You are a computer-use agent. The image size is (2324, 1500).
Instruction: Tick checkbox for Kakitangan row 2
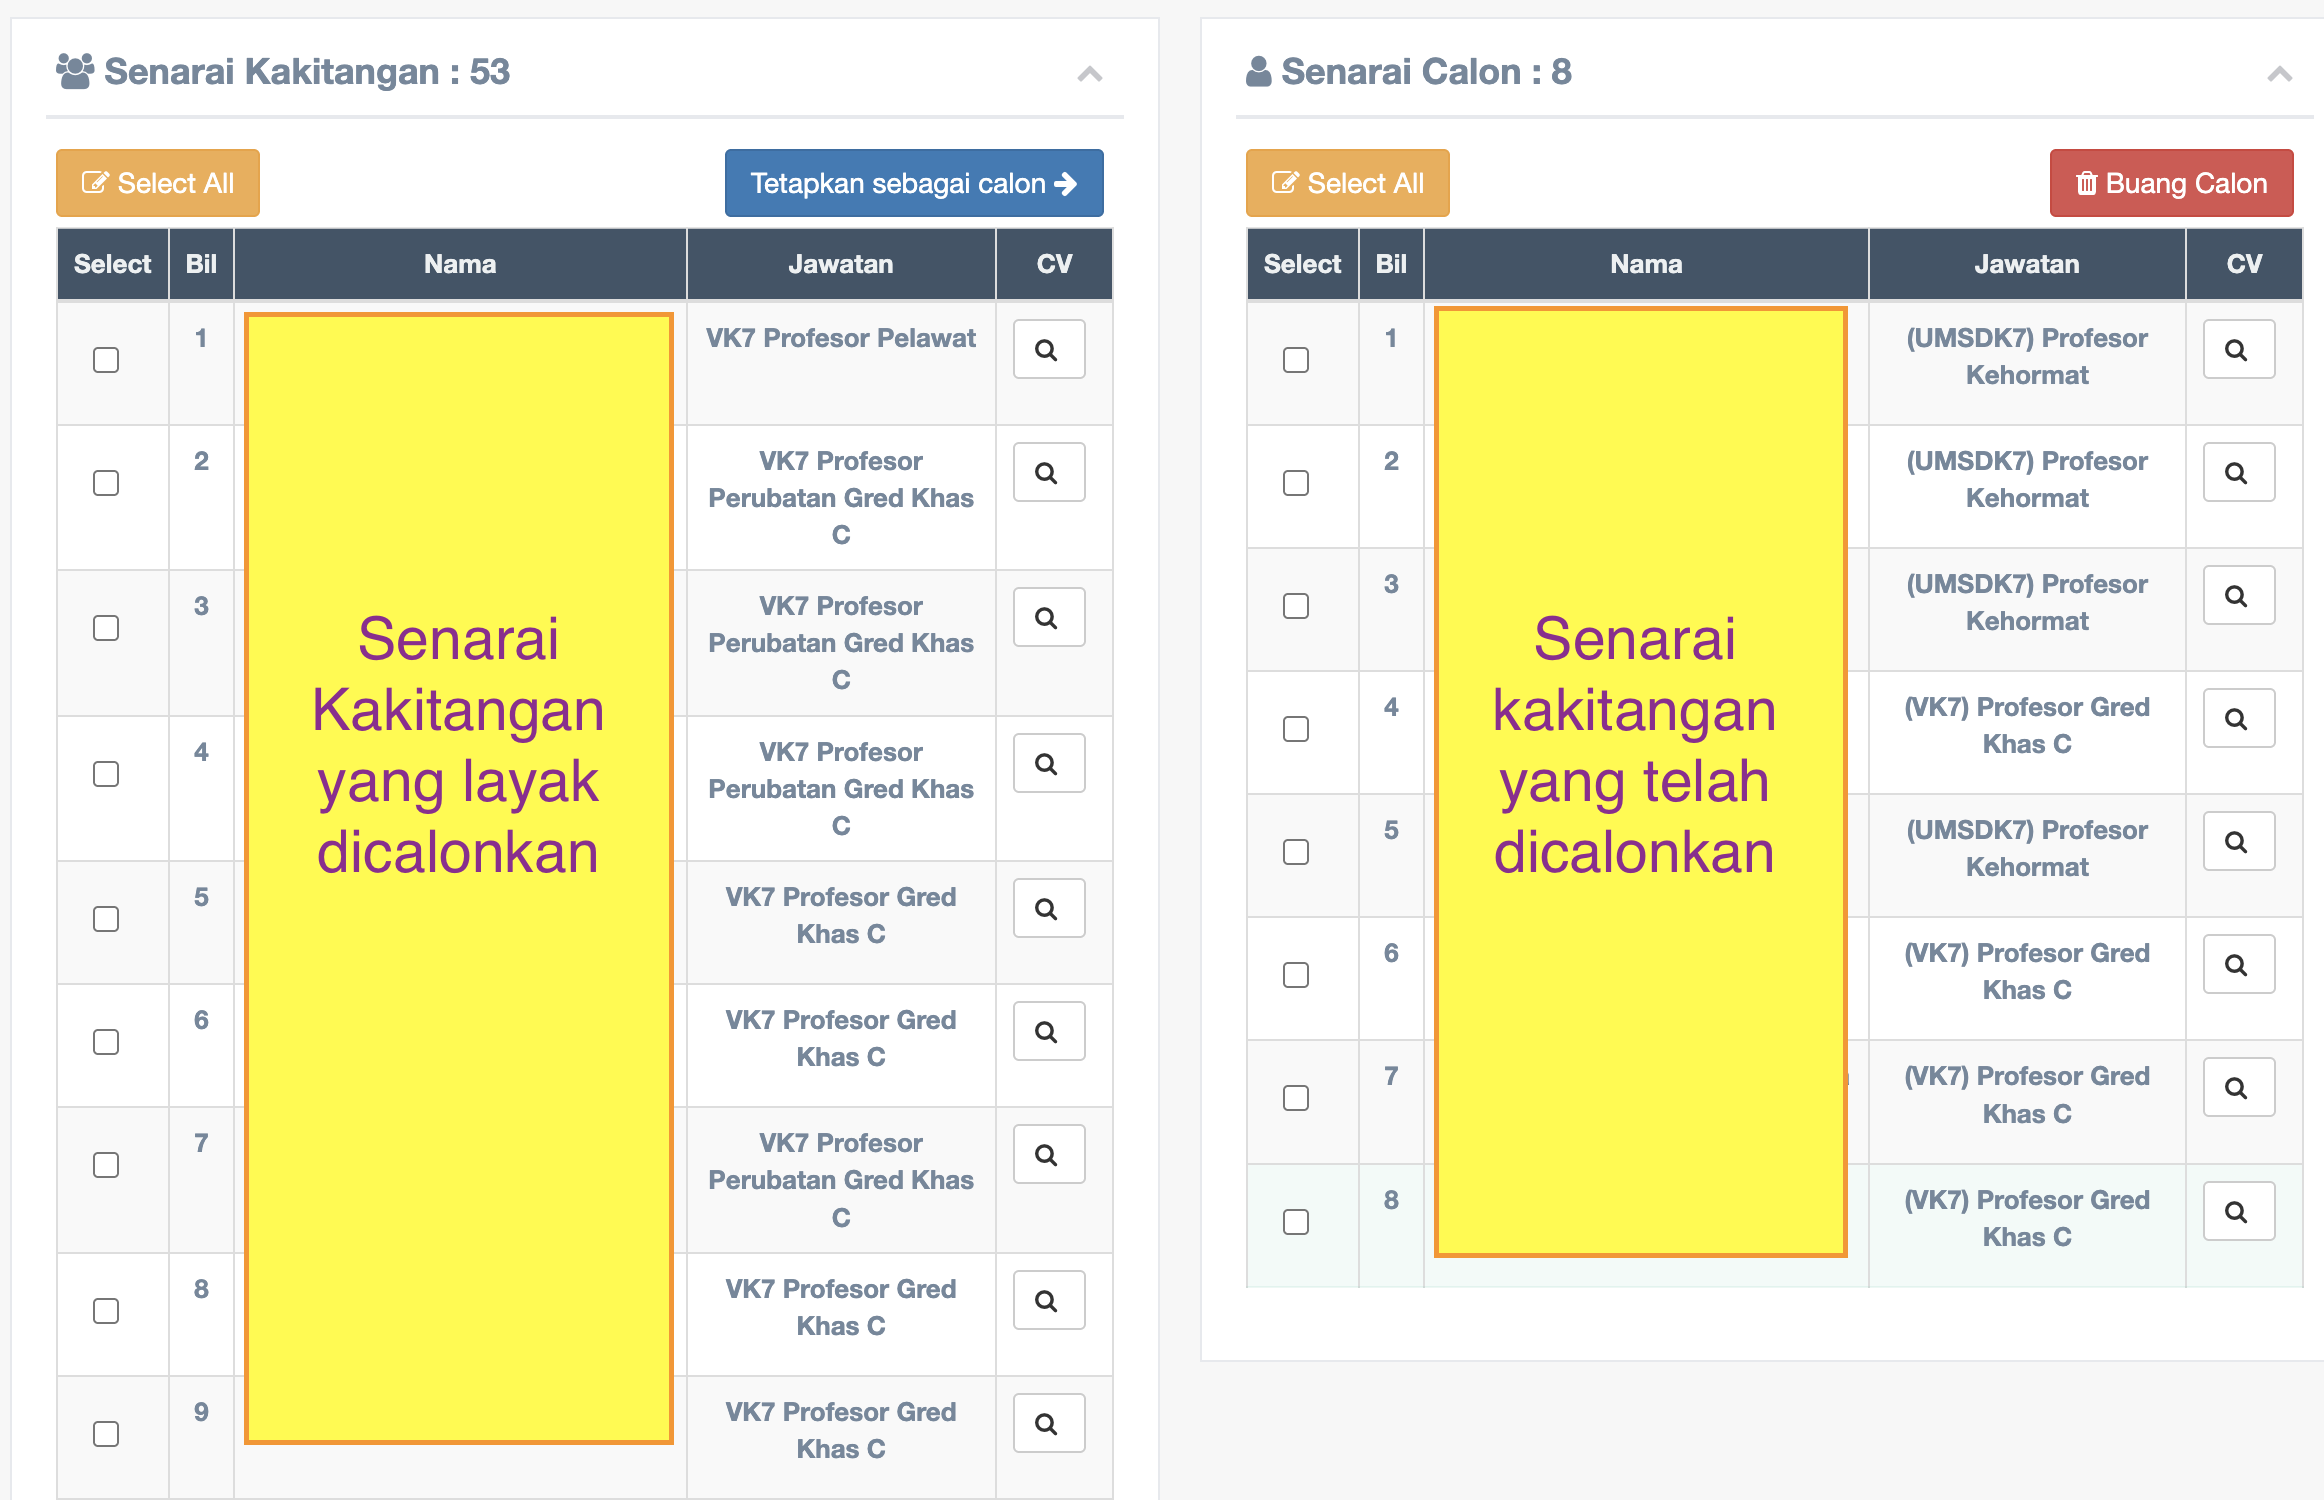coord(106,483)
